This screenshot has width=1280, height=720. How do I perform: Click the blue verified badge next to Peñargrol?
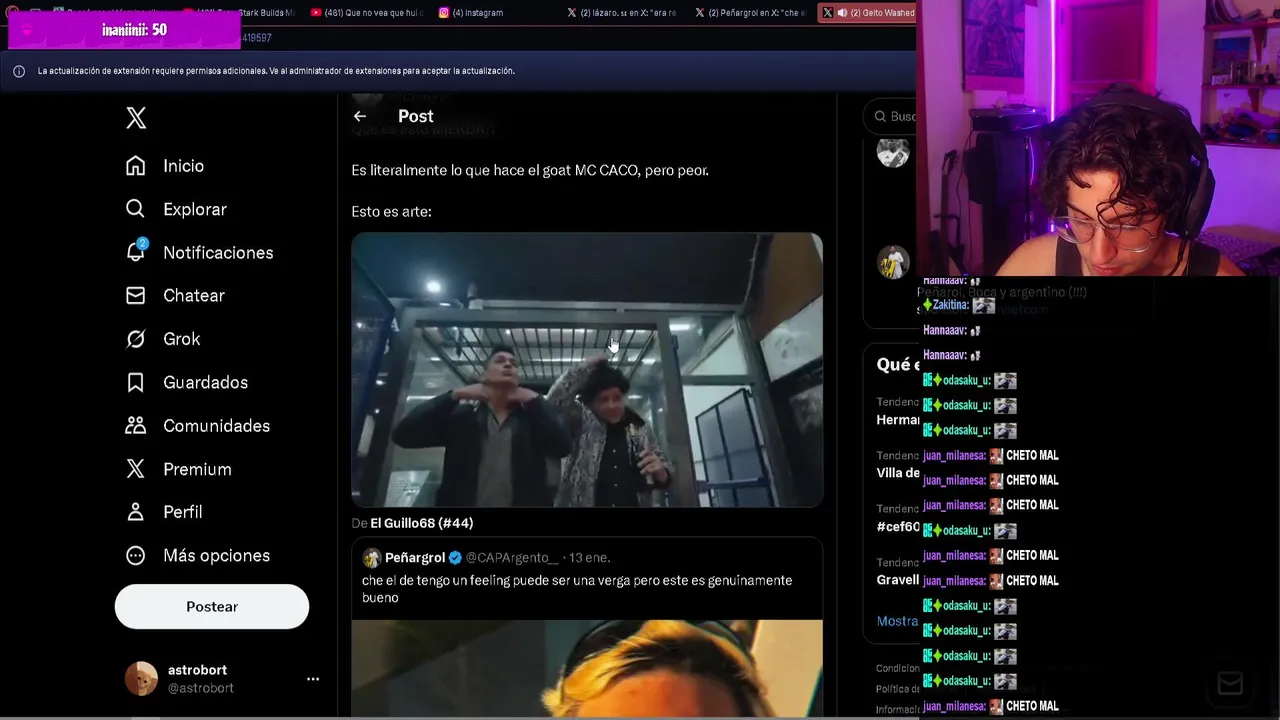coord(455,558)
